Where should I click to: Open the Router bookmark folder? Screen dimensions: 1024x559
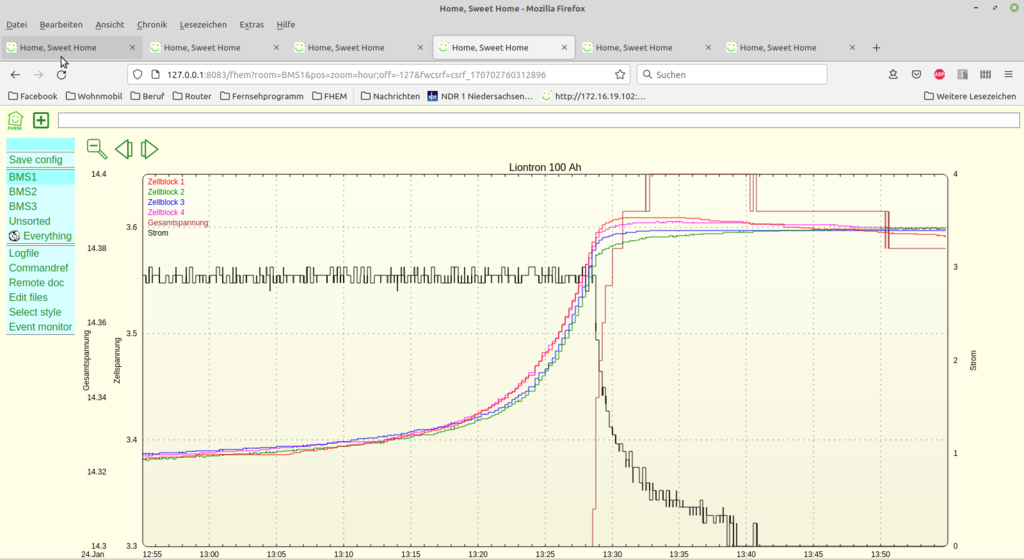coord(192,96)
